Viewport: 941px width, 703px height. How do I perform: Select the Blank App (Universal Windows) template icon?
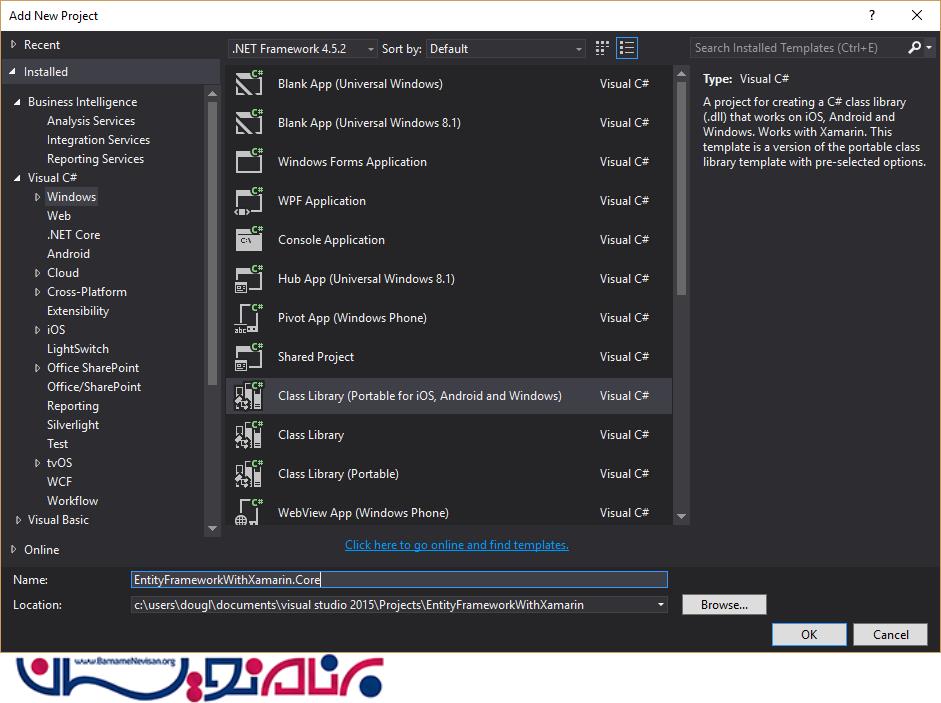248,84
